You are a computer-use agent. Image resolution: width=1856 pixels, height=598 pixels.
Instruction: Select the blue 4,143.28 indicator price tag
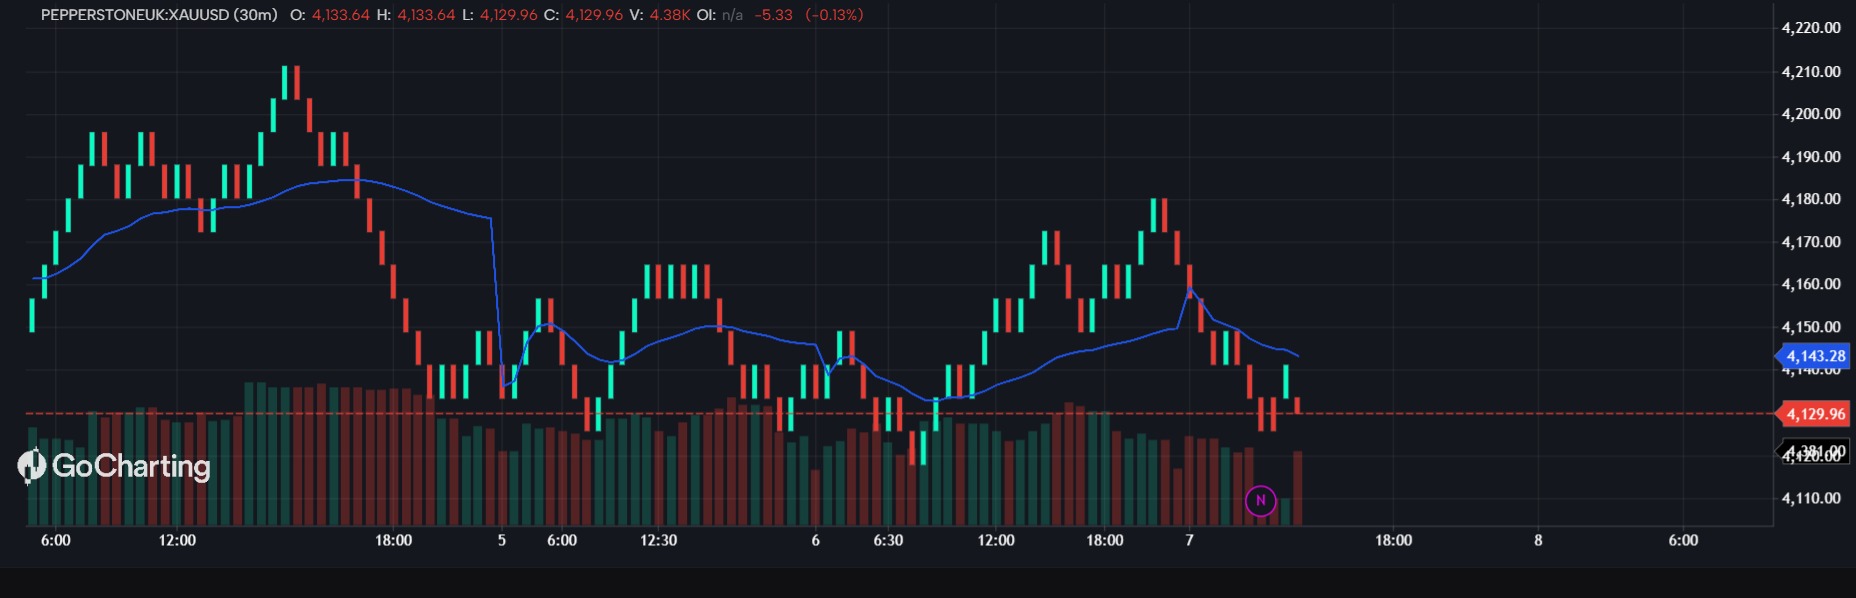click(1815, 356)
